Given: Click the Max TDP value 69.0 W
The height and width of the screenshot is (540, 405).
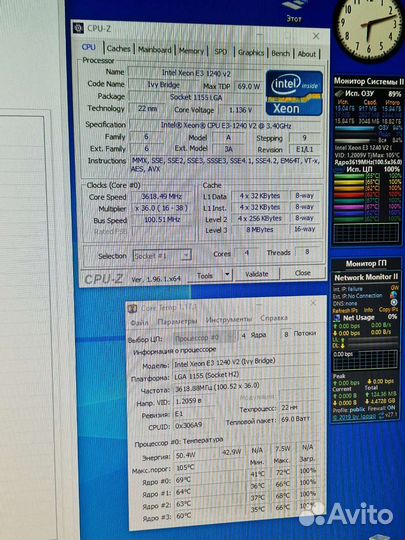Looking at the screenshot, I should [248, 86].
